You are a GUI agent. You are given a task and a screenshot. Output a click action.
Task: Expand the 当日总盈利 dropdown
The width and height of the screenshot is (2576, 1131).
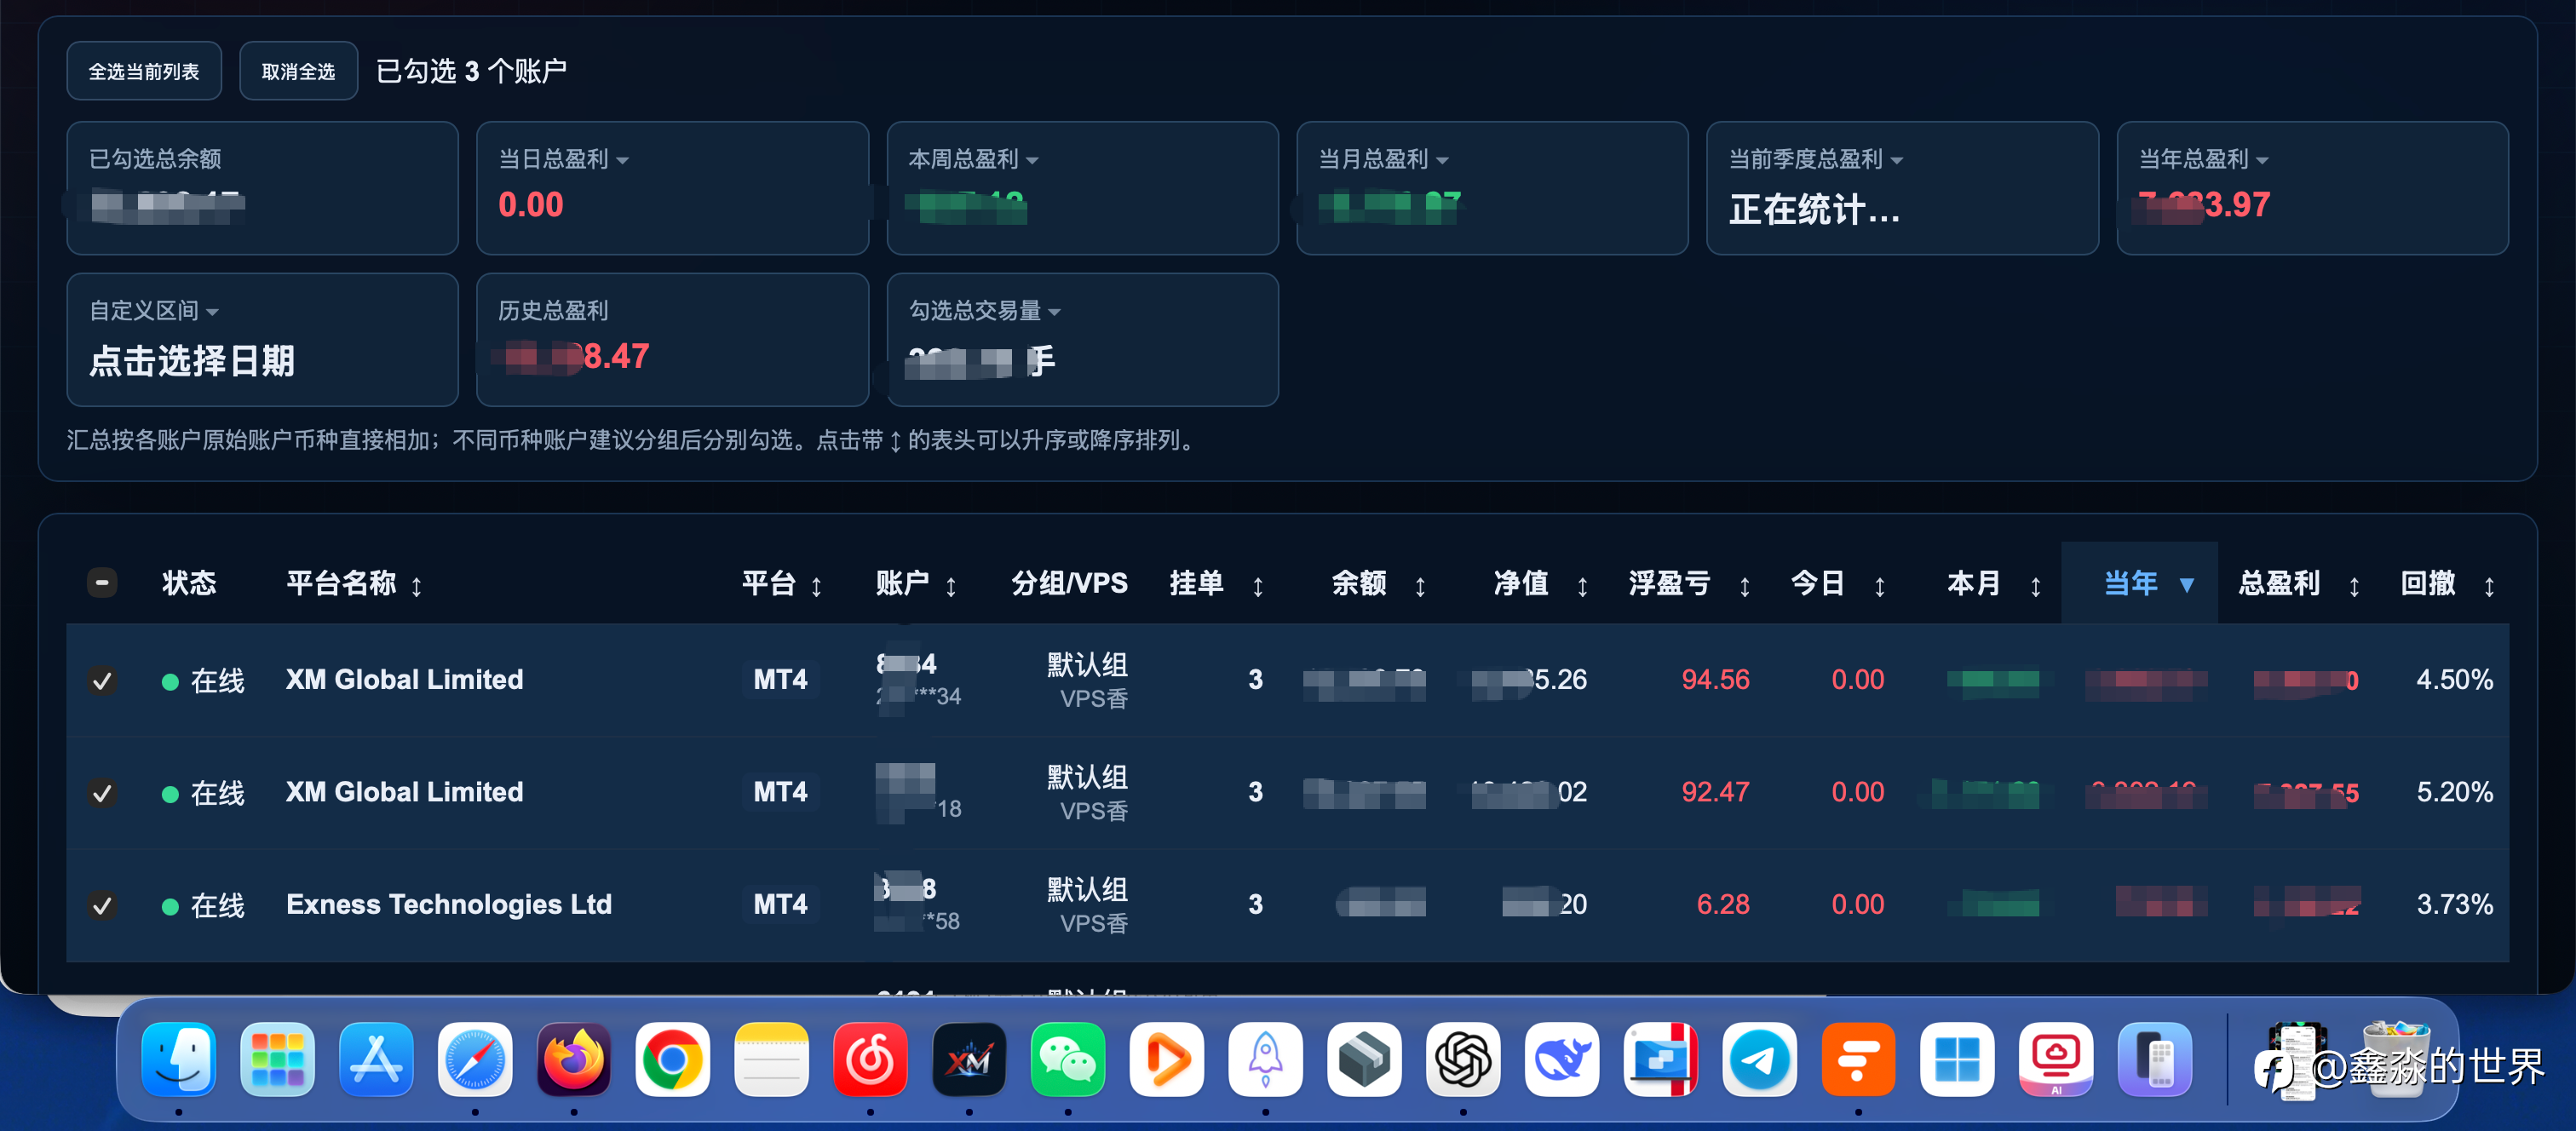point(564,159)
